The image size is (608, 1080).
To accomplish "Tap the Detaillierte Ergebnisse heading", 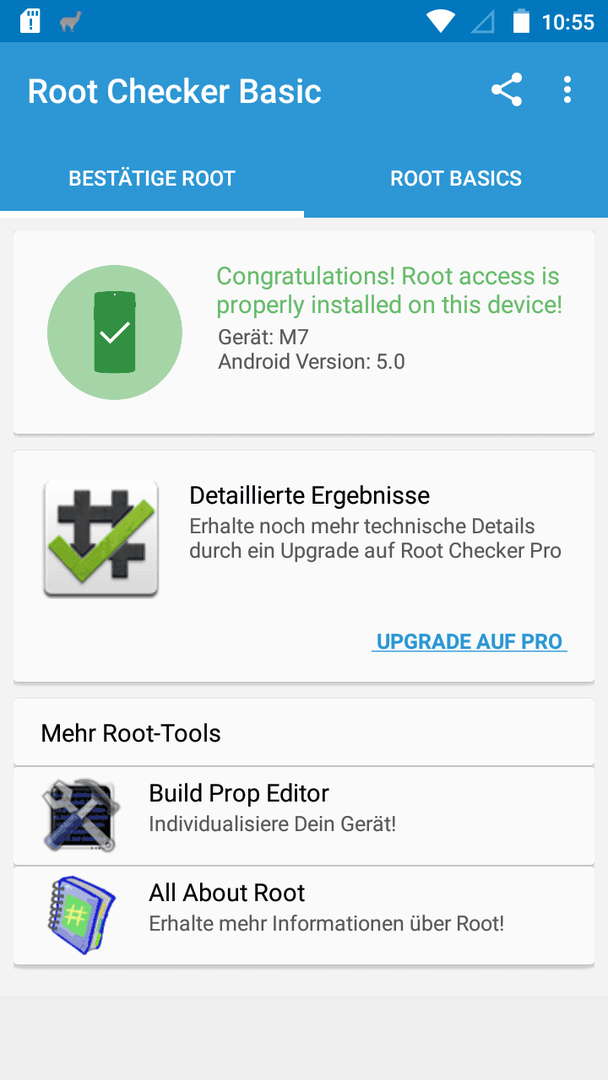I will pyautogui.click(x=309, y=495).
